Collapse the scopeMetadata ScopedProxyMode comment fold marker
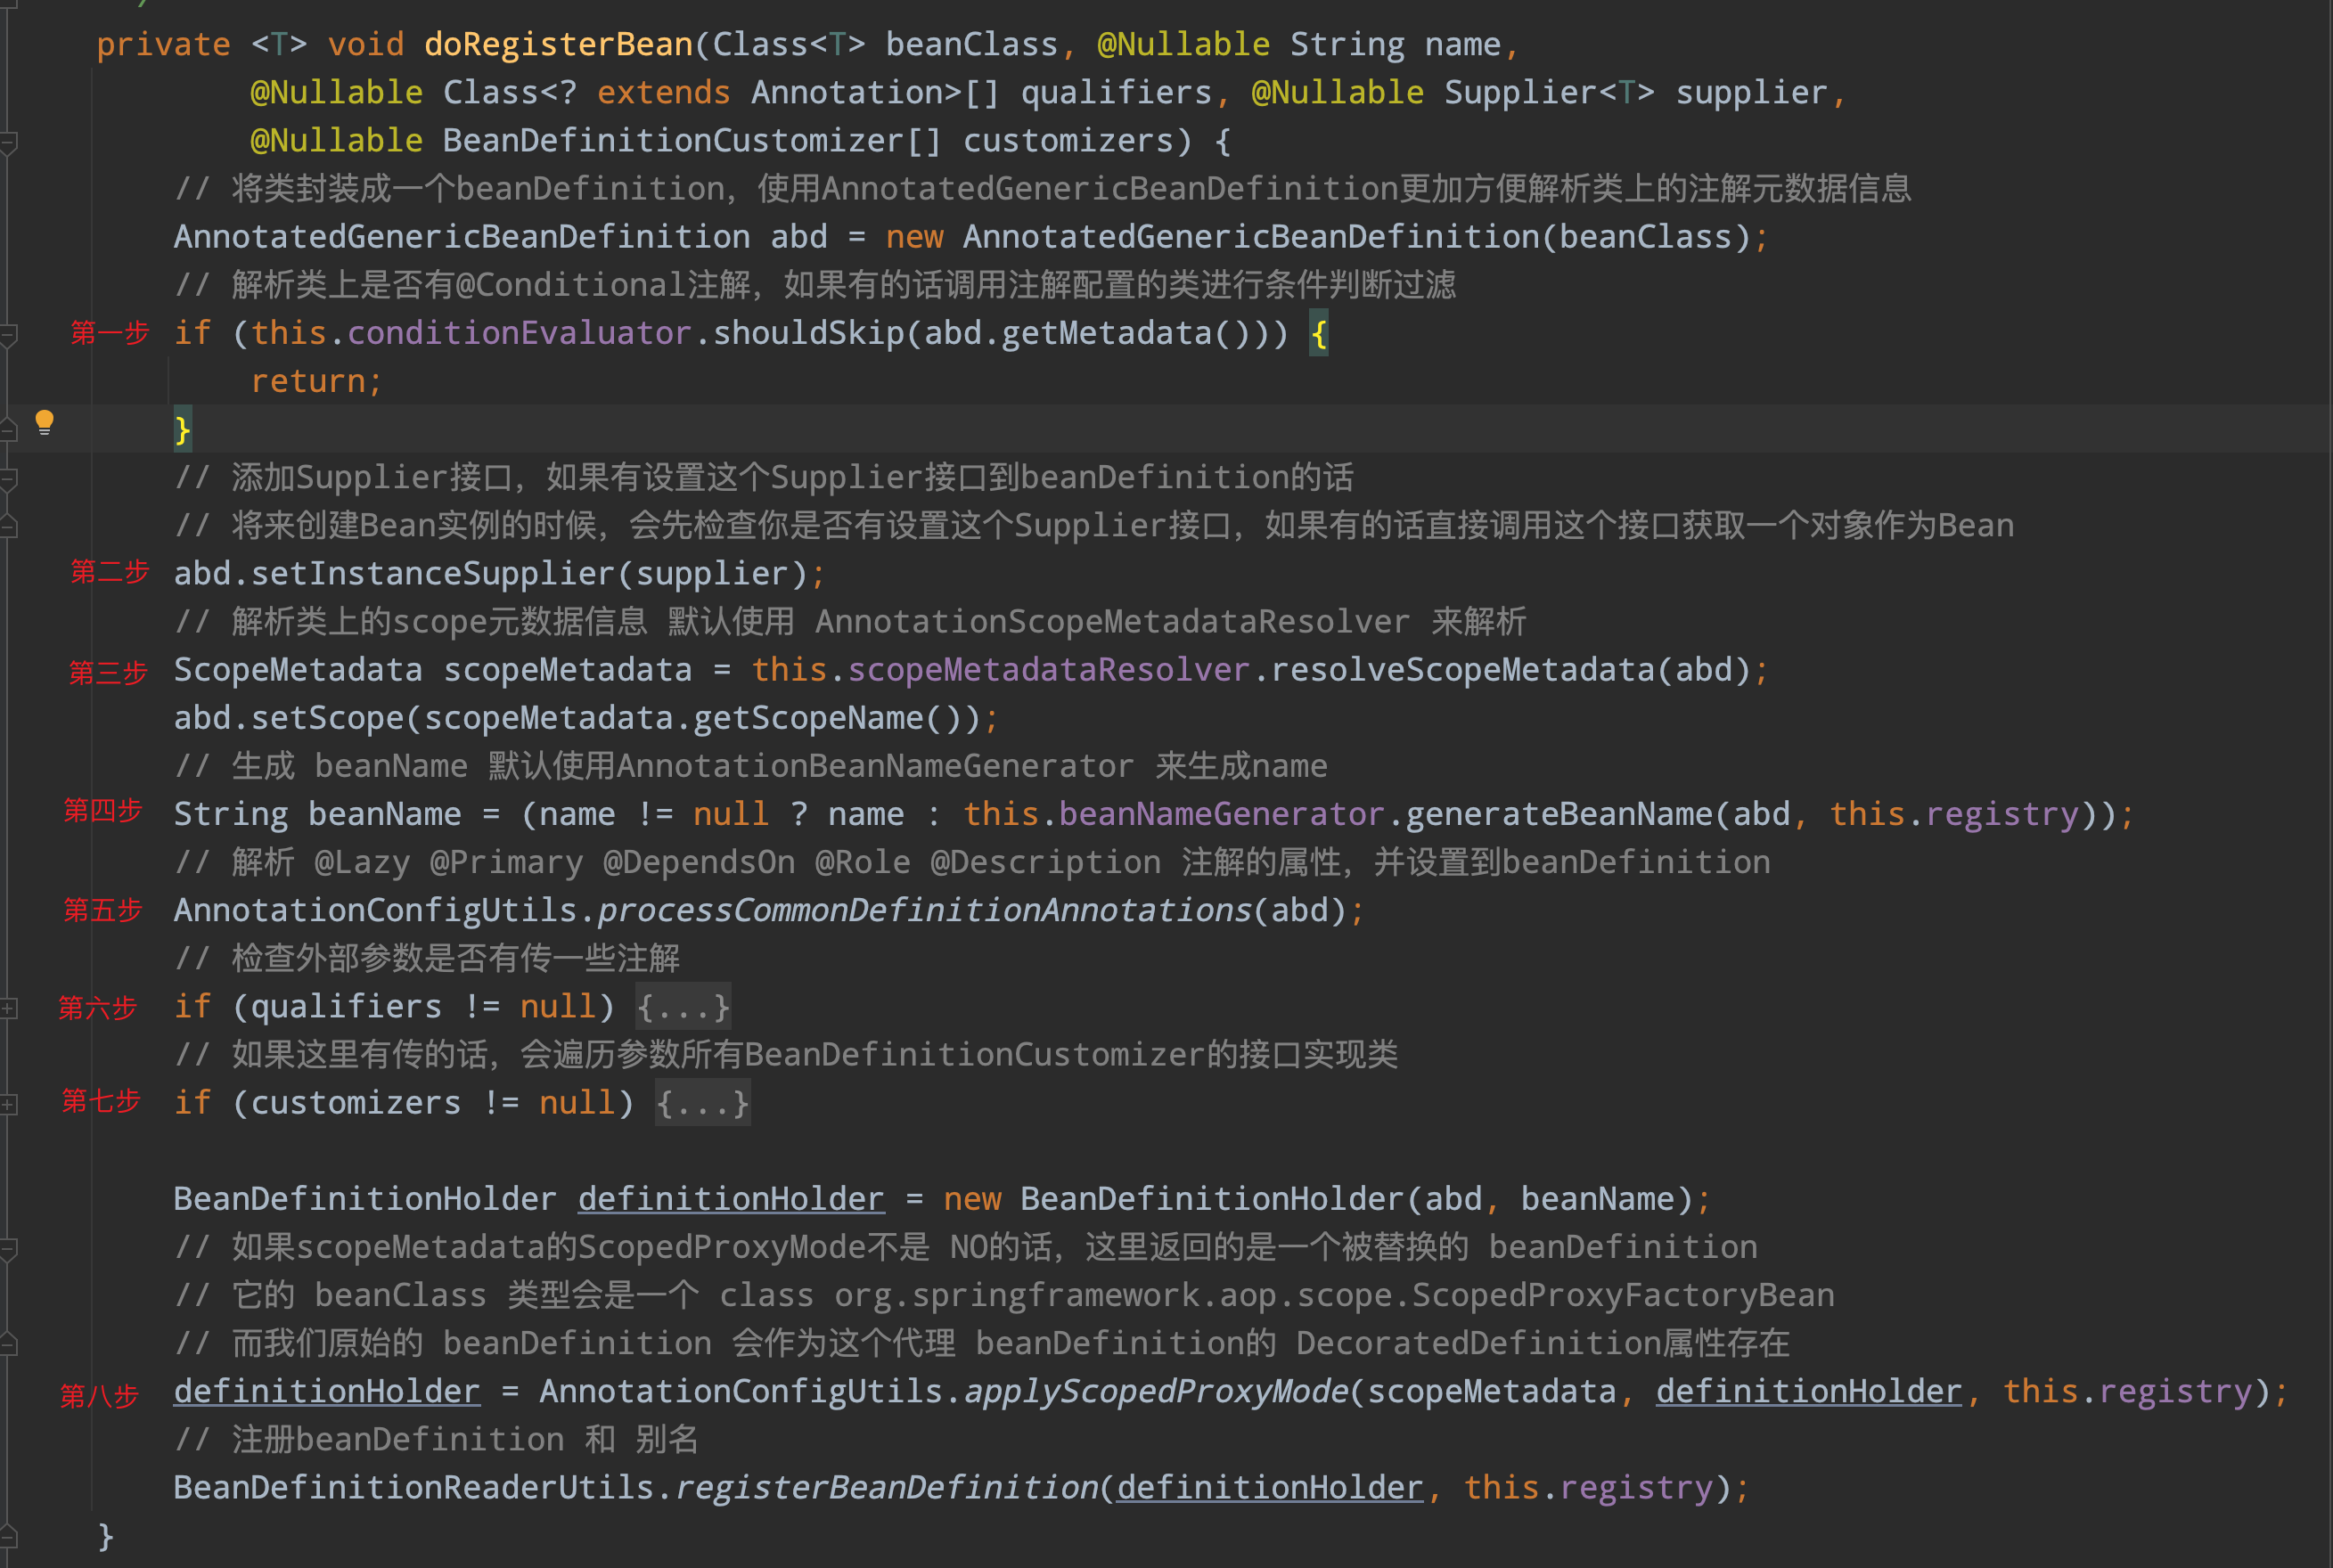Viewport: 2333px width, 1568px height. coord(8,1248)
